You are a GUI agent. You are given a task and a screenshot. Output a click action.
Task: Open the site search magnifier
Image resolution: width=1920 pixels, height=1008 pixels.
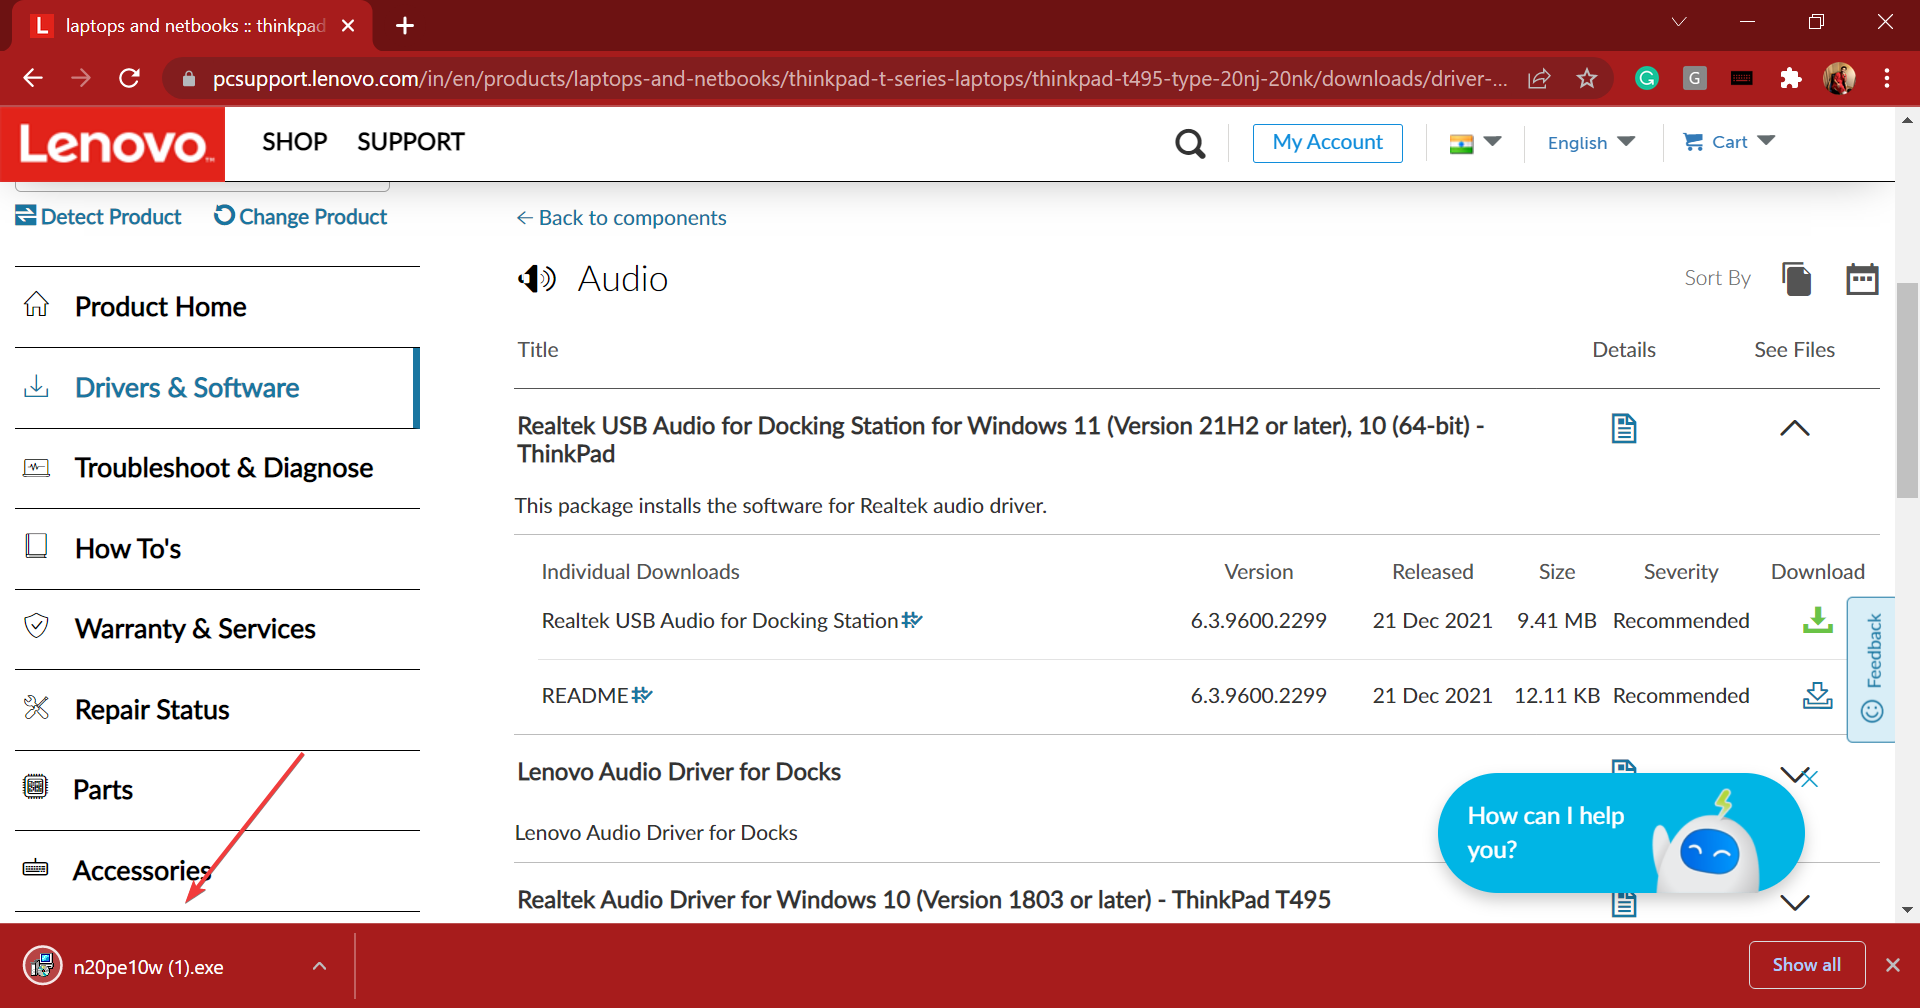[1190, 143]
